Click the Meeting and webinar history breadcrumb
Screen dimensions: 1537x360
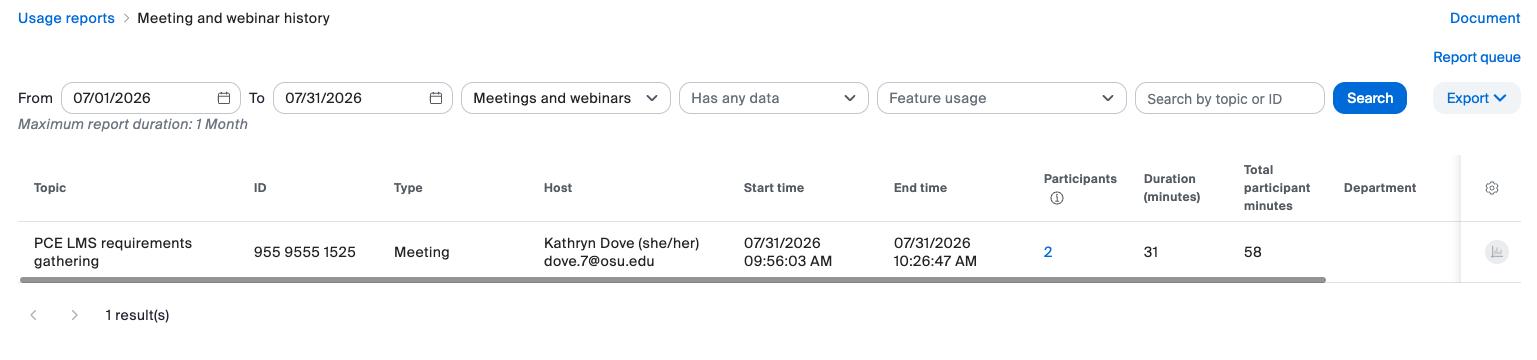click(x=233, y=18)
